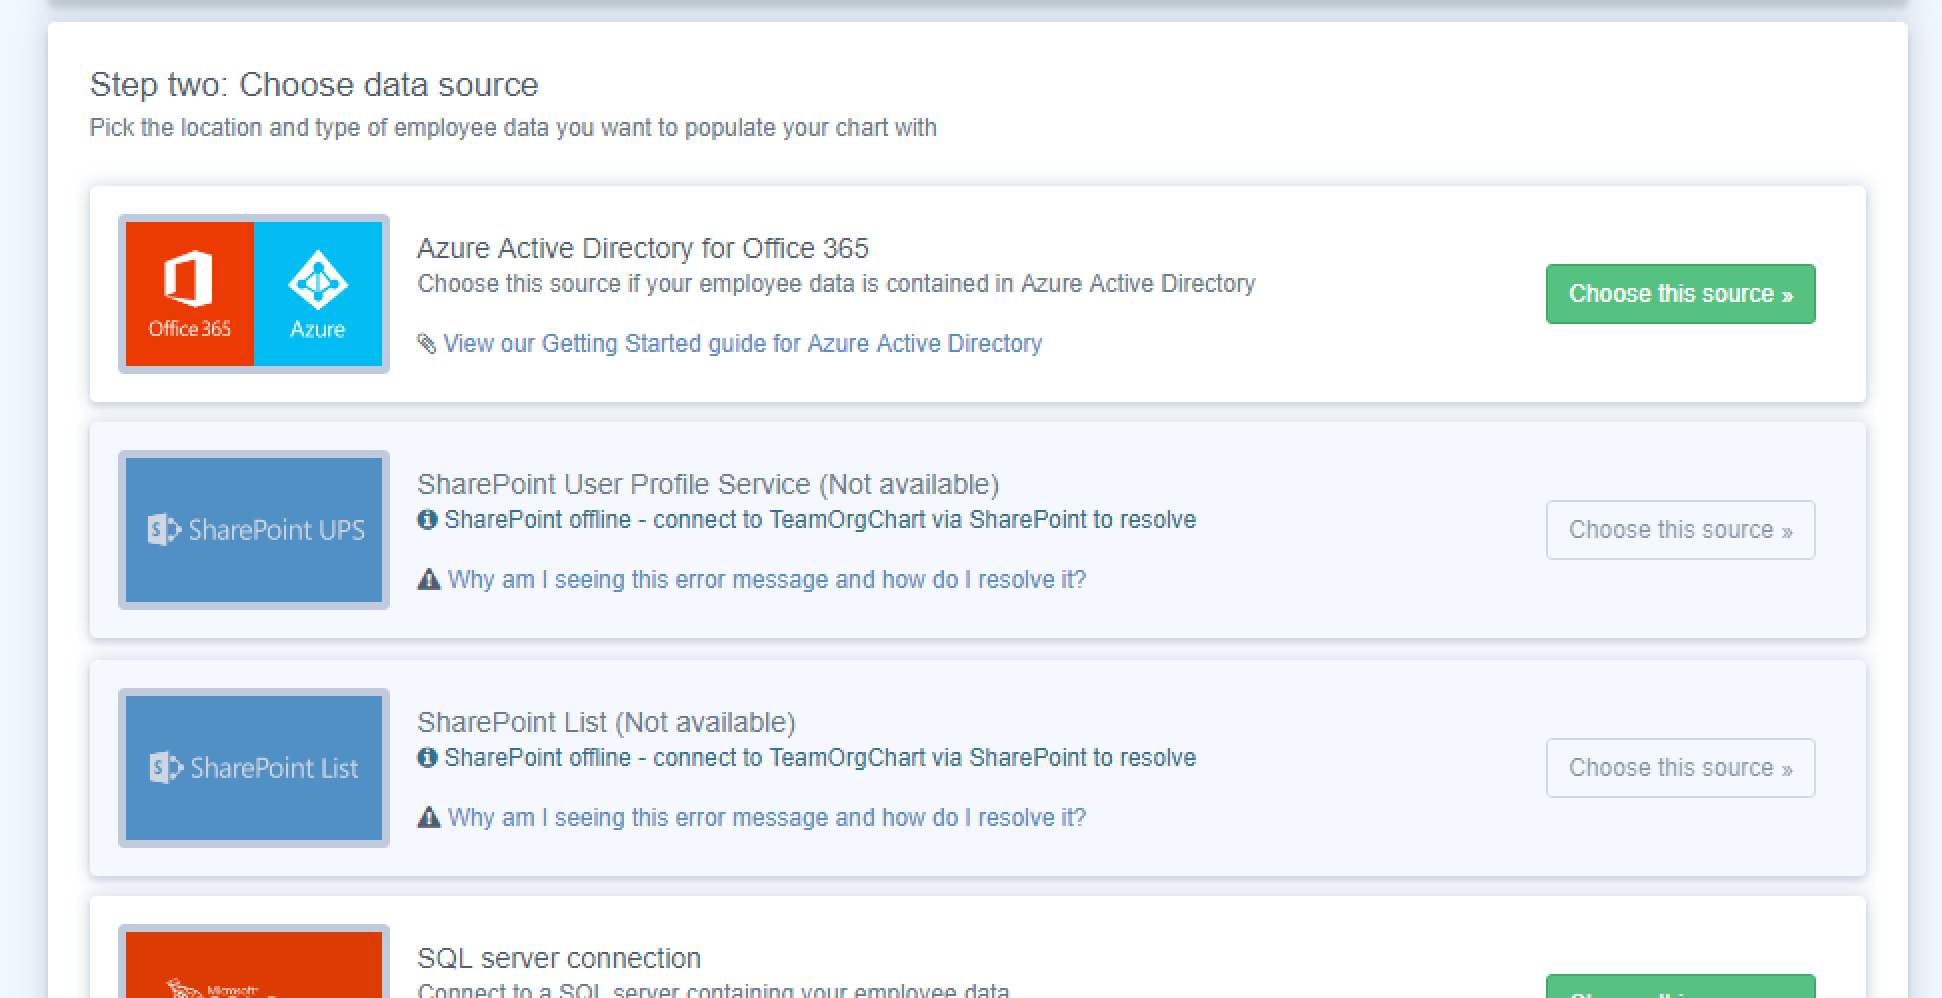
Task: Click SharePoint offline message in SharePoint List row
Action: point(820,758)
